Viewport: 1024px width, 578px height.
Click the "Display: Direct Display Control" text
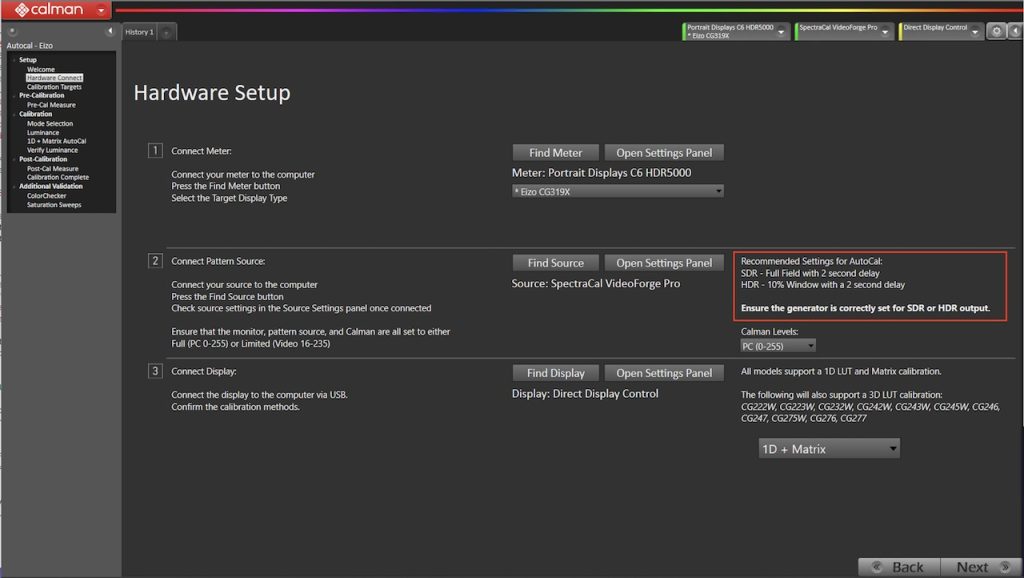point(585,394)
